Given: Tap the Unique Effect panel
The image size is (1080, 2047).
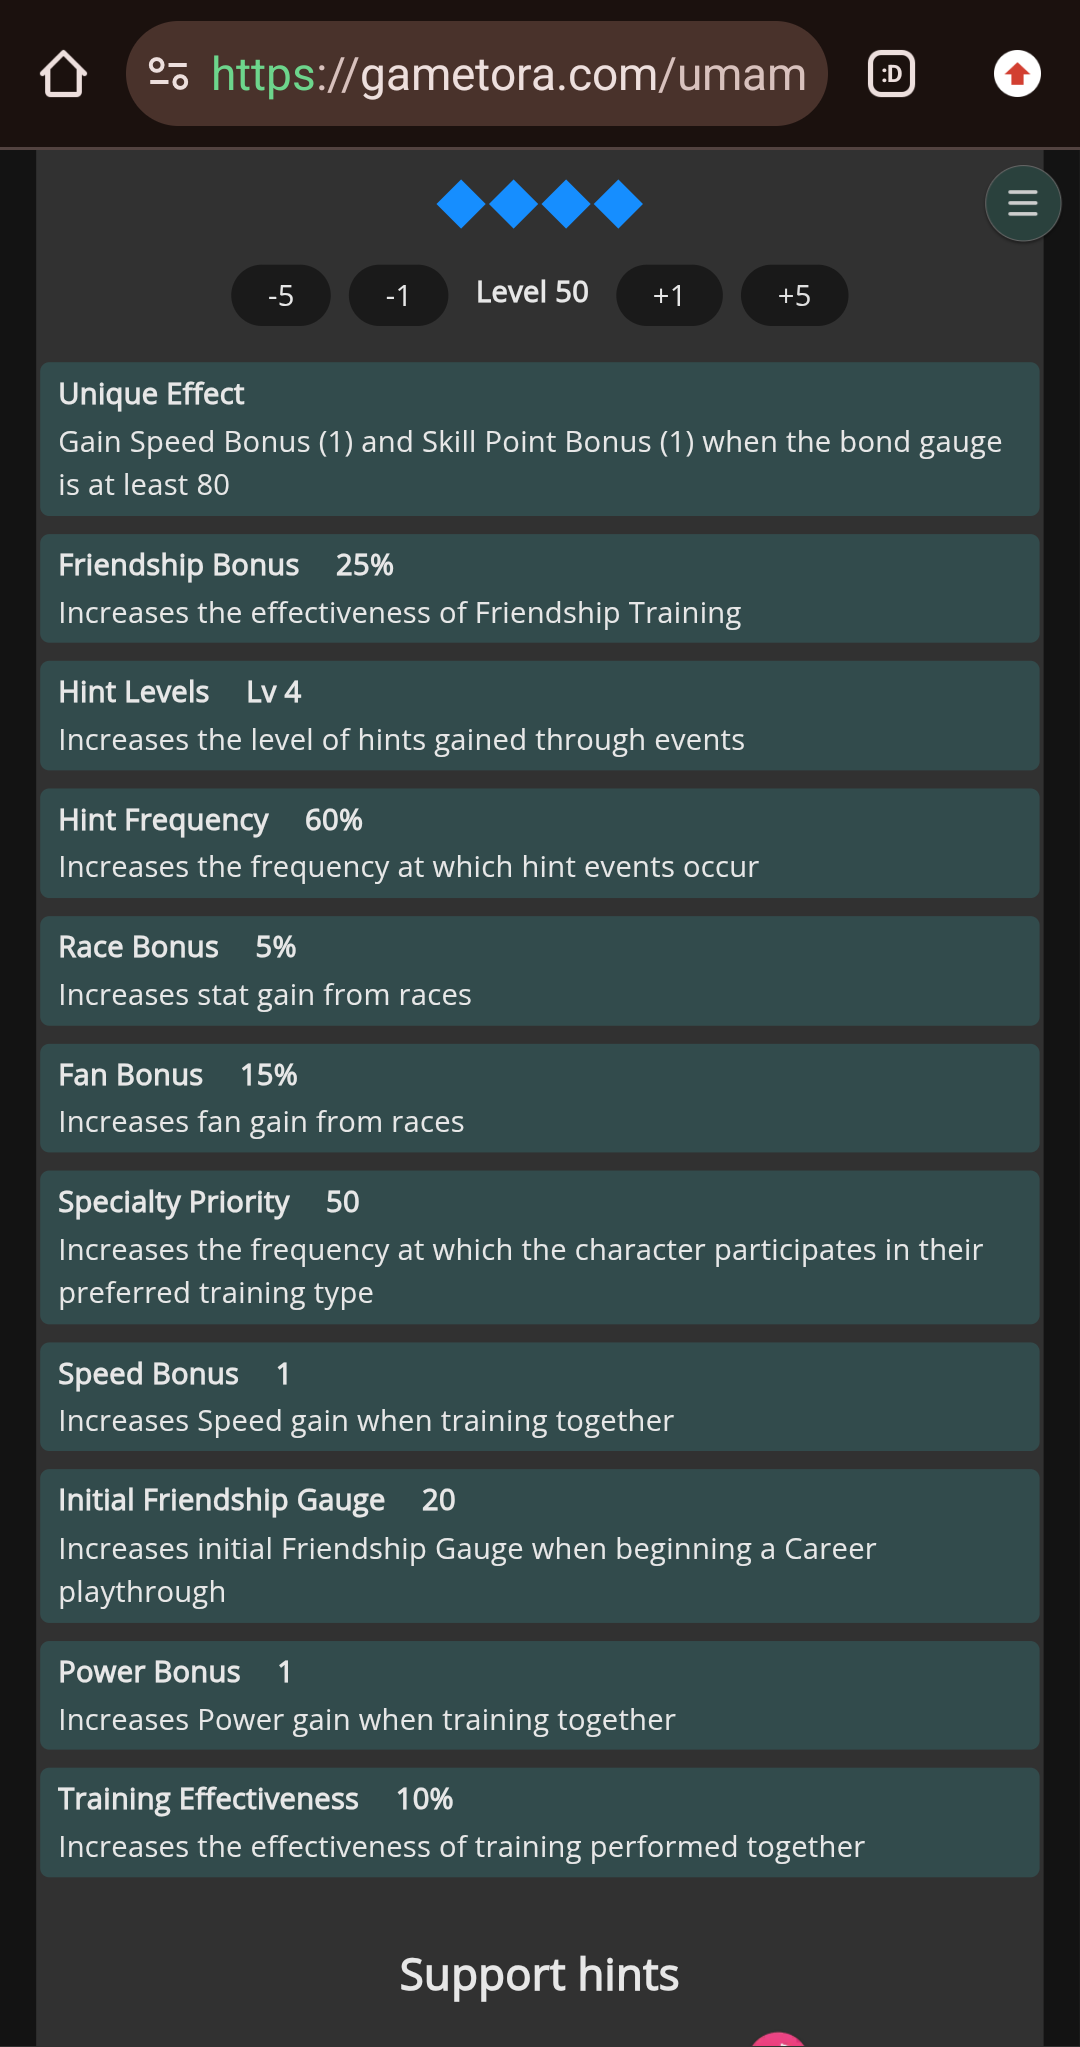Looking at the screenshot, I should (x=540, y=439).
